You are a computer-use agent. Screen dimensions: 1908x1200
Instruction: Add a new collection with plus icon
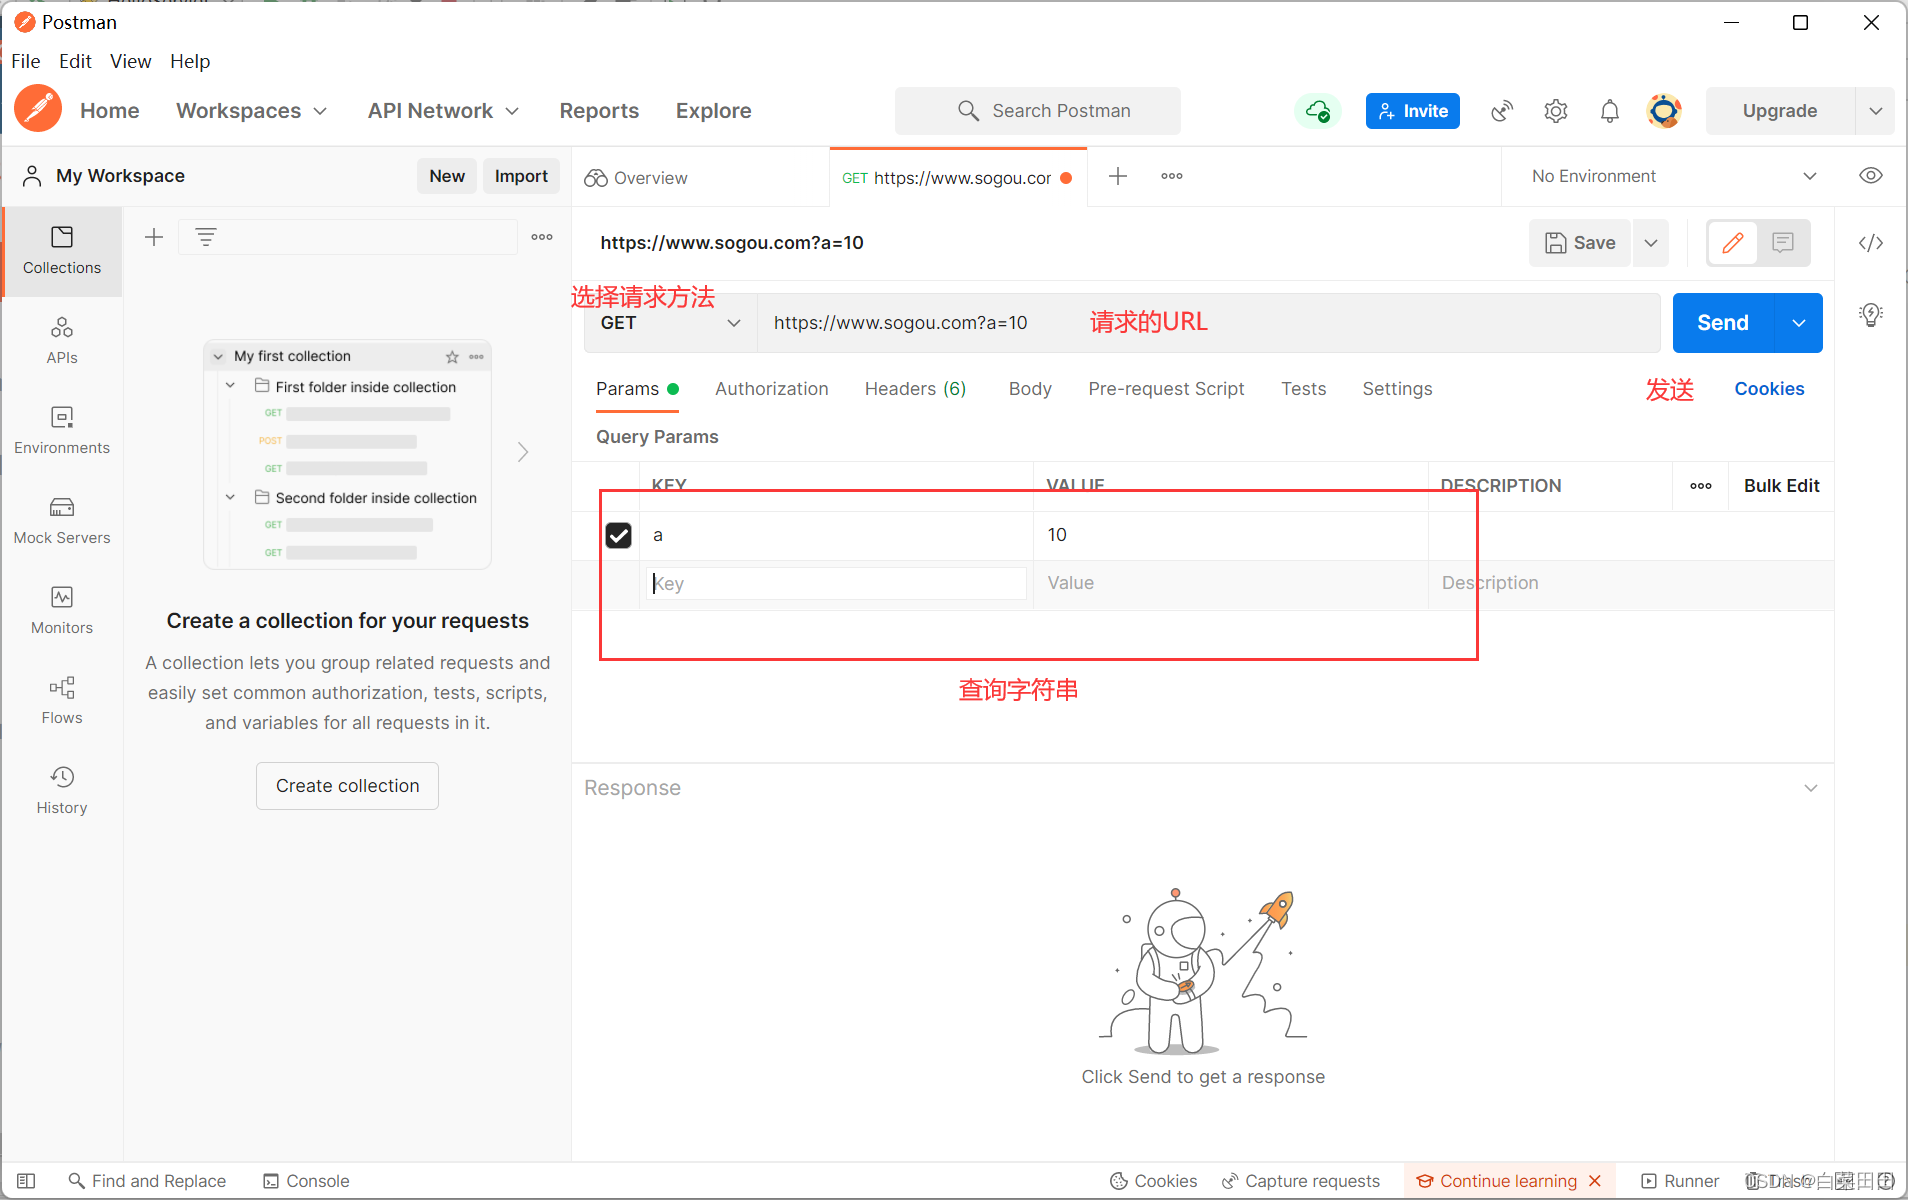(154, 237)
